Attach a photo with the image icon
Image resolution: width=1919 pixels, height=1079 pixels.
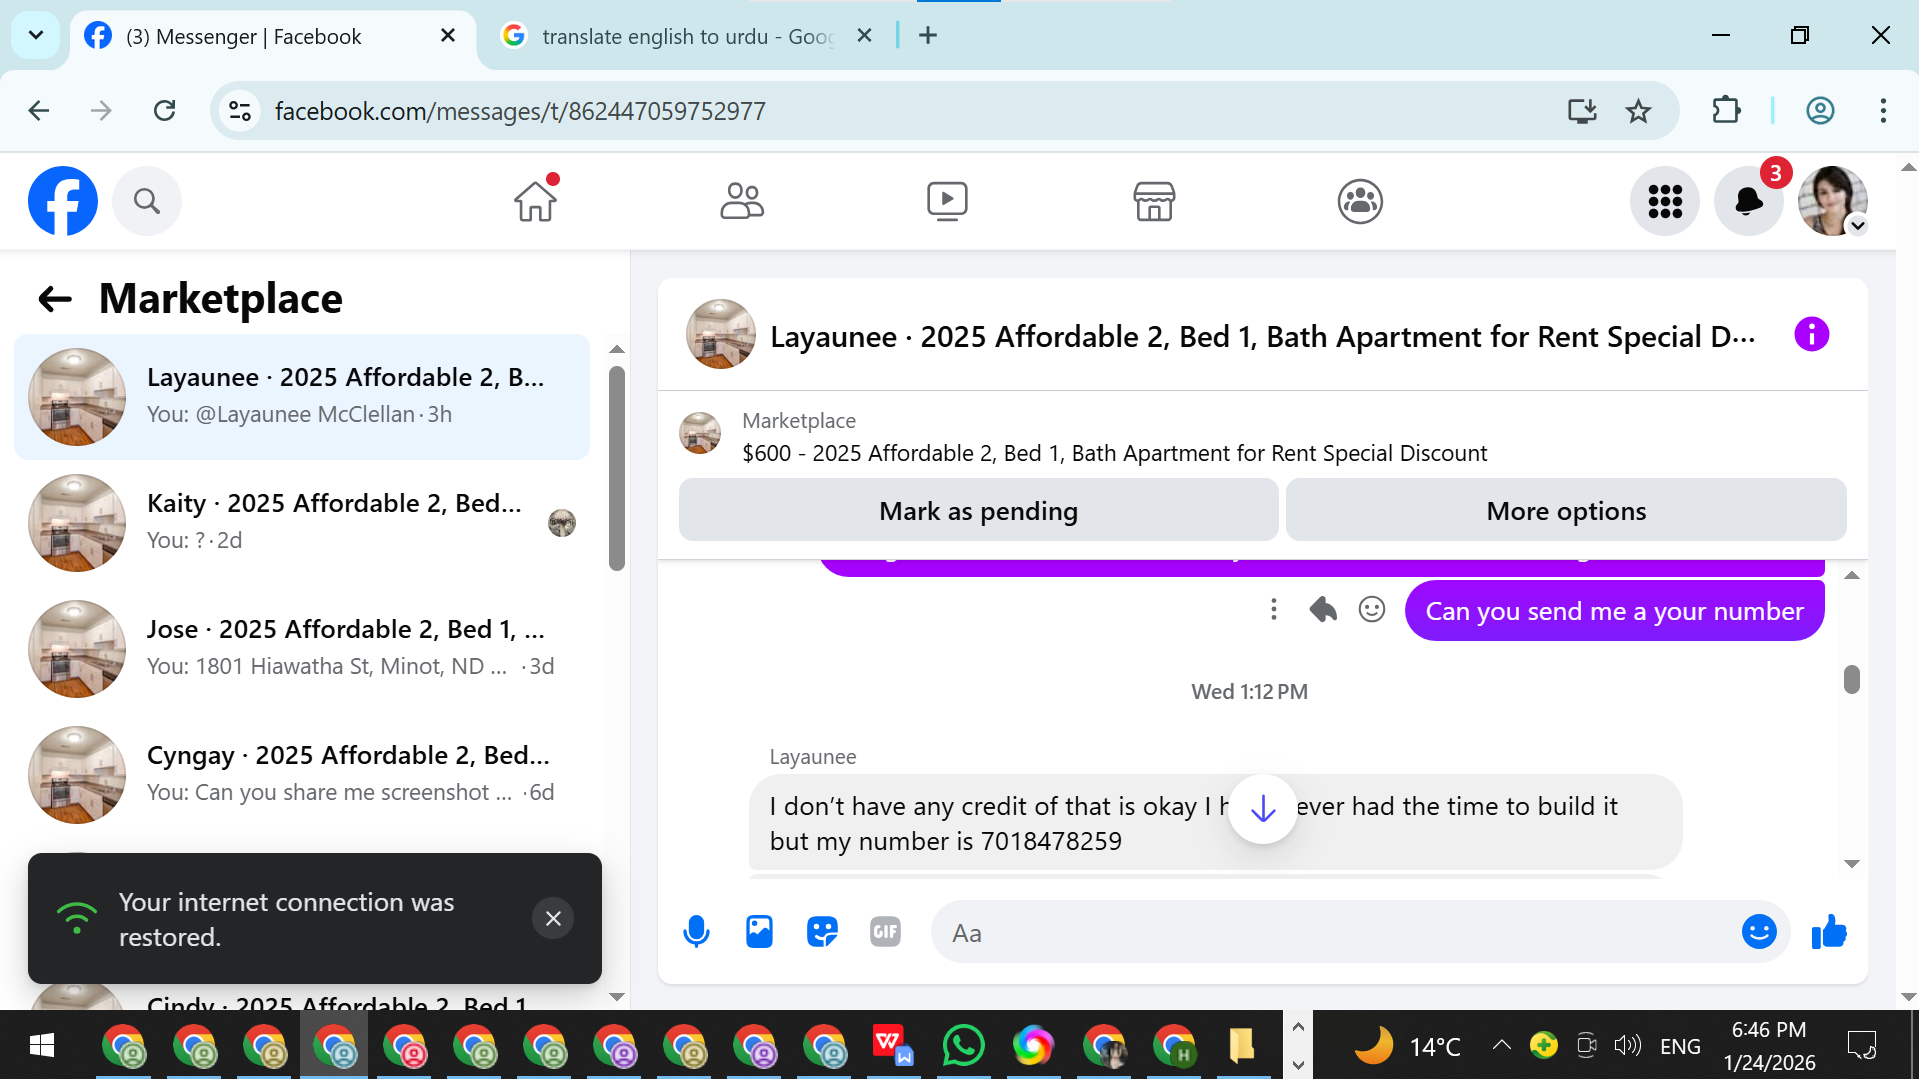[x=760, y=932]
